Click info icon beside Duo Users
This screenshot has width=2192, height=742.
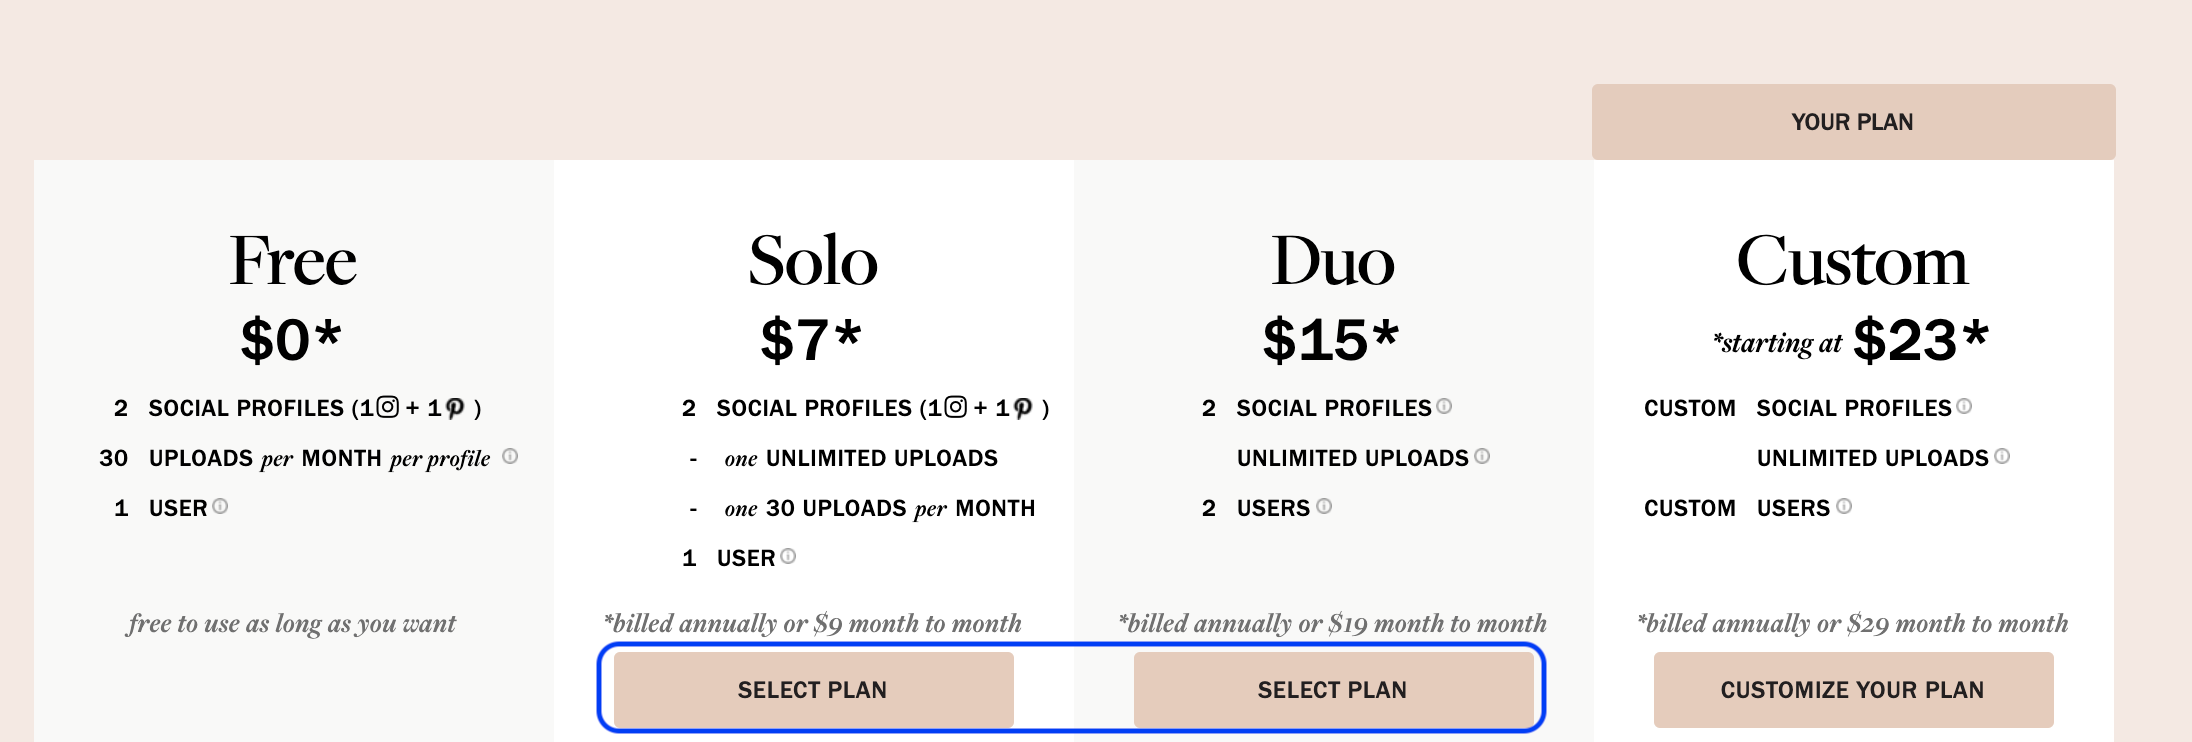tap(1324, 506)
